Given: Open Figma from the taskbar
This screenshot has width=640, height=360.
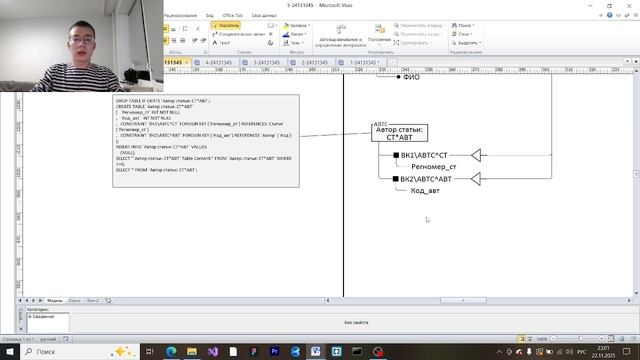Looking at the screenshot, I should 254,351.
